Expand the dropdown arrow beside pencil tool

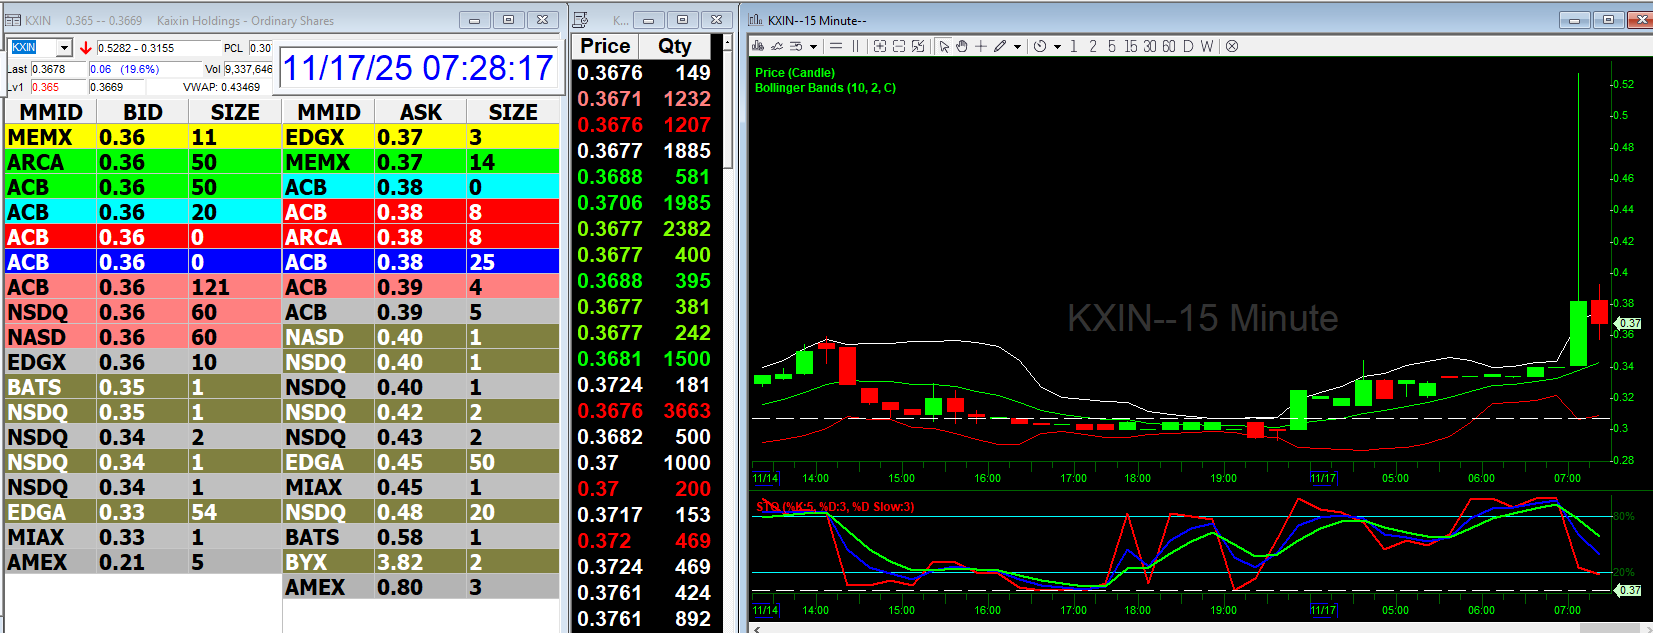(1017, 46)
